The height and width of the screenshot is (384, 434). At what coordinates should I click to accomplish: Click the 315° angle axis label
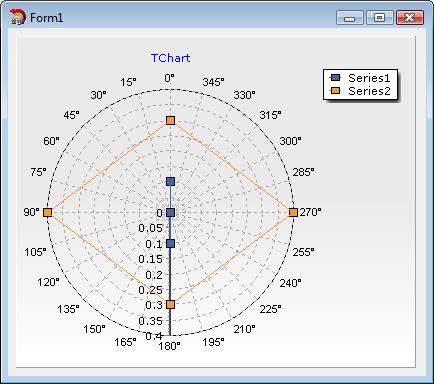[x=270, y=115]
